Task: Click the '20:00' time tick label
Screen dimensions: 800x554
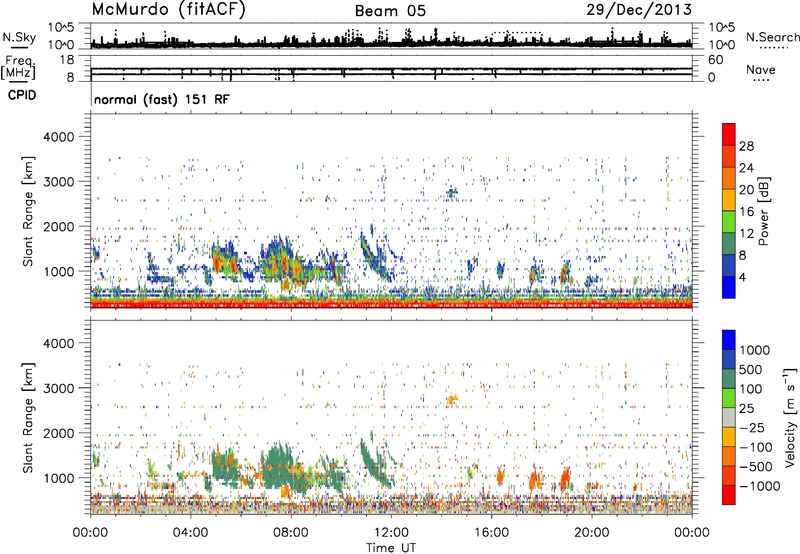Action: tap(591, 533)
